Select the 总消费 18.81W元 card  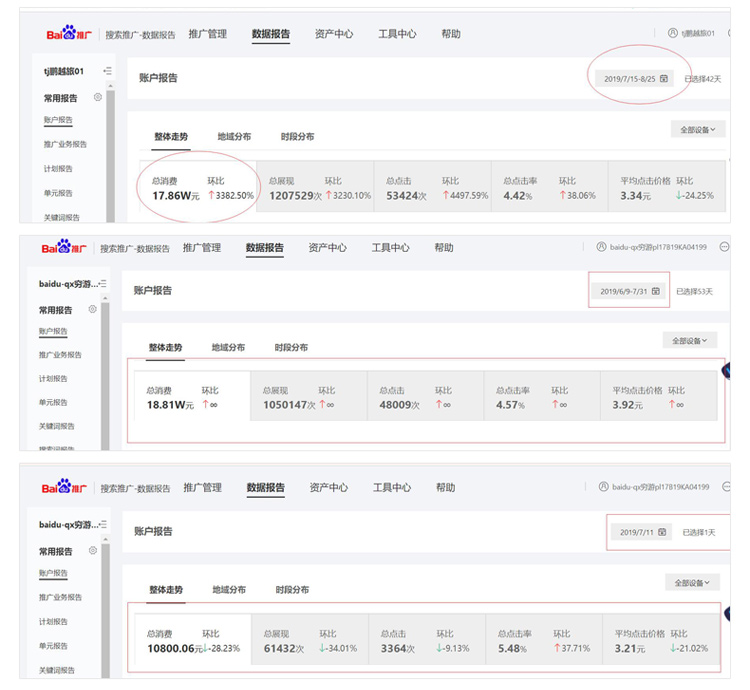click(192, 396)
